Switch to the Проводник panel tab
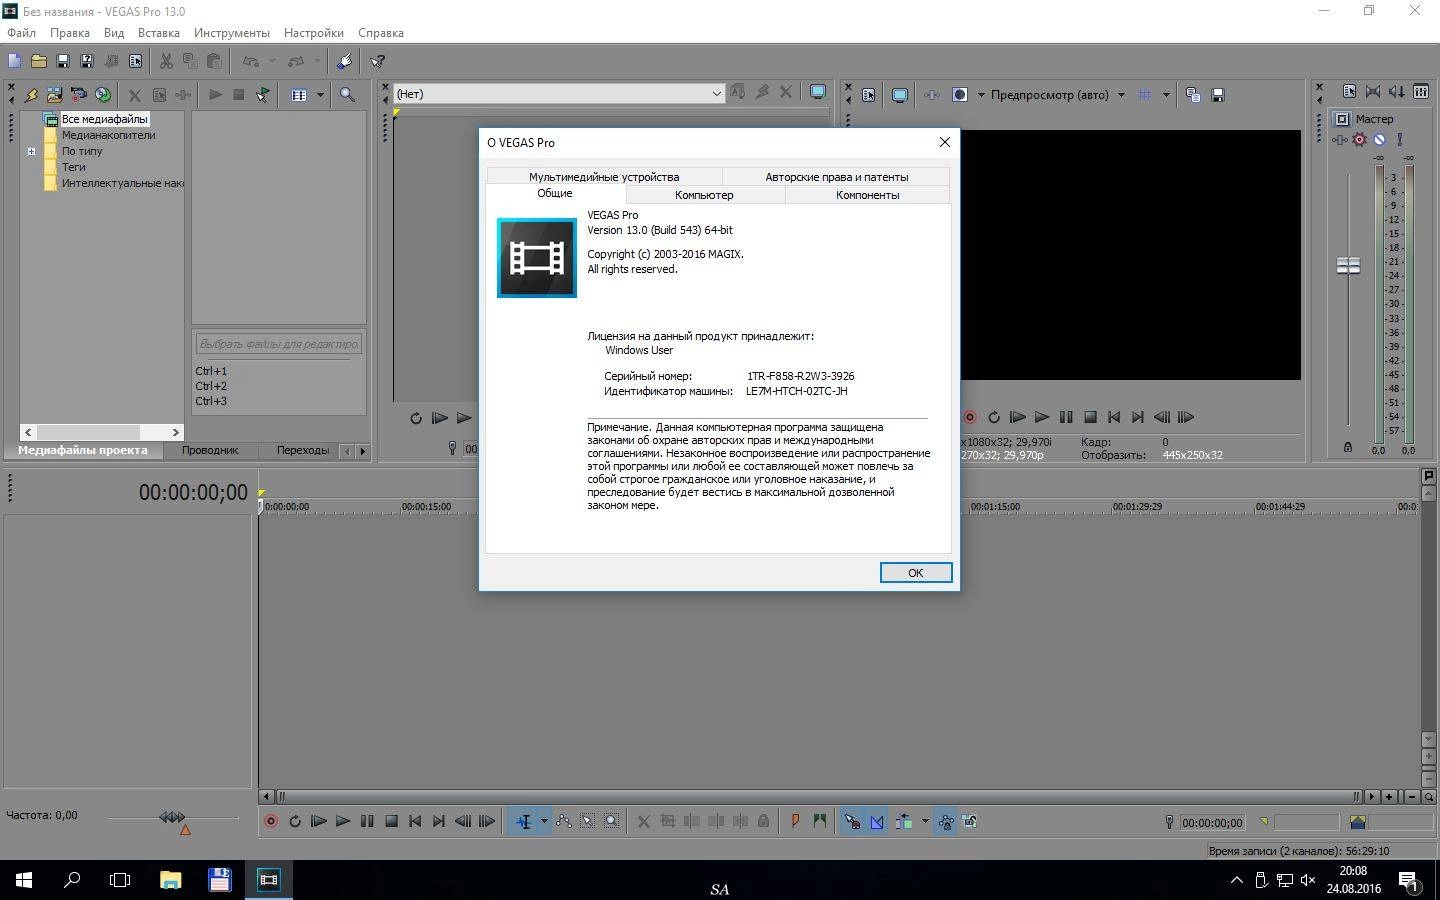This screenshot has width=1440, height=900. [x=210, y=450]
